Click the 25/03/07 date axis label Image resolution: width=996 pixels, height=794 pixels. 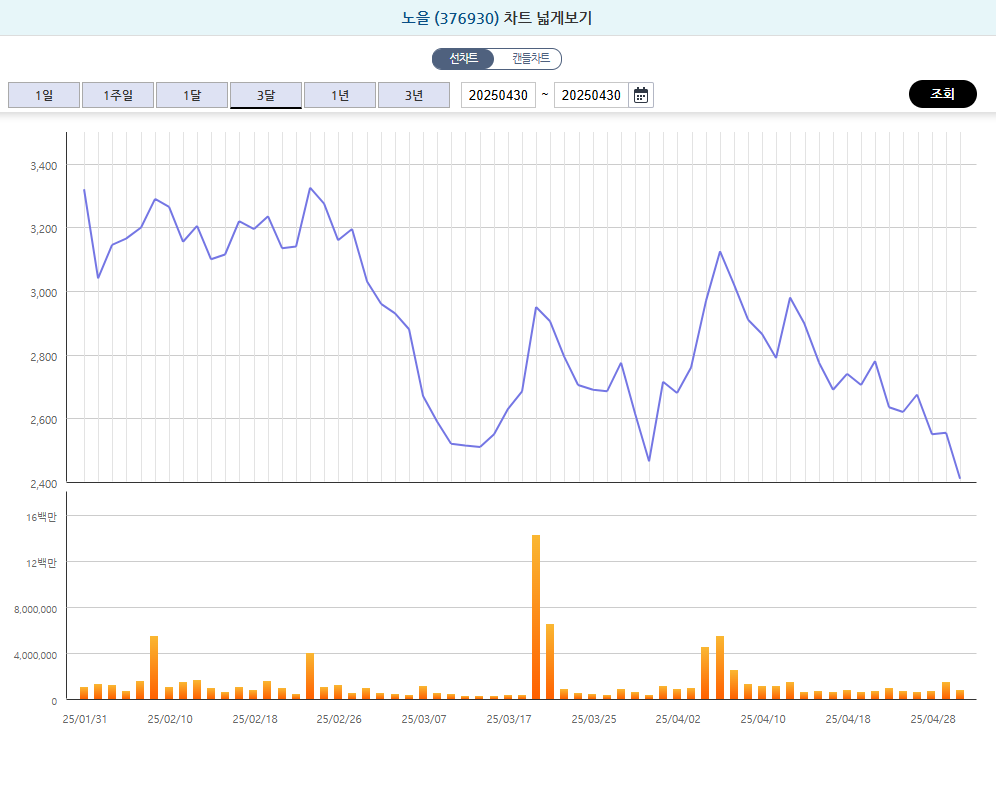pos(424,719)
